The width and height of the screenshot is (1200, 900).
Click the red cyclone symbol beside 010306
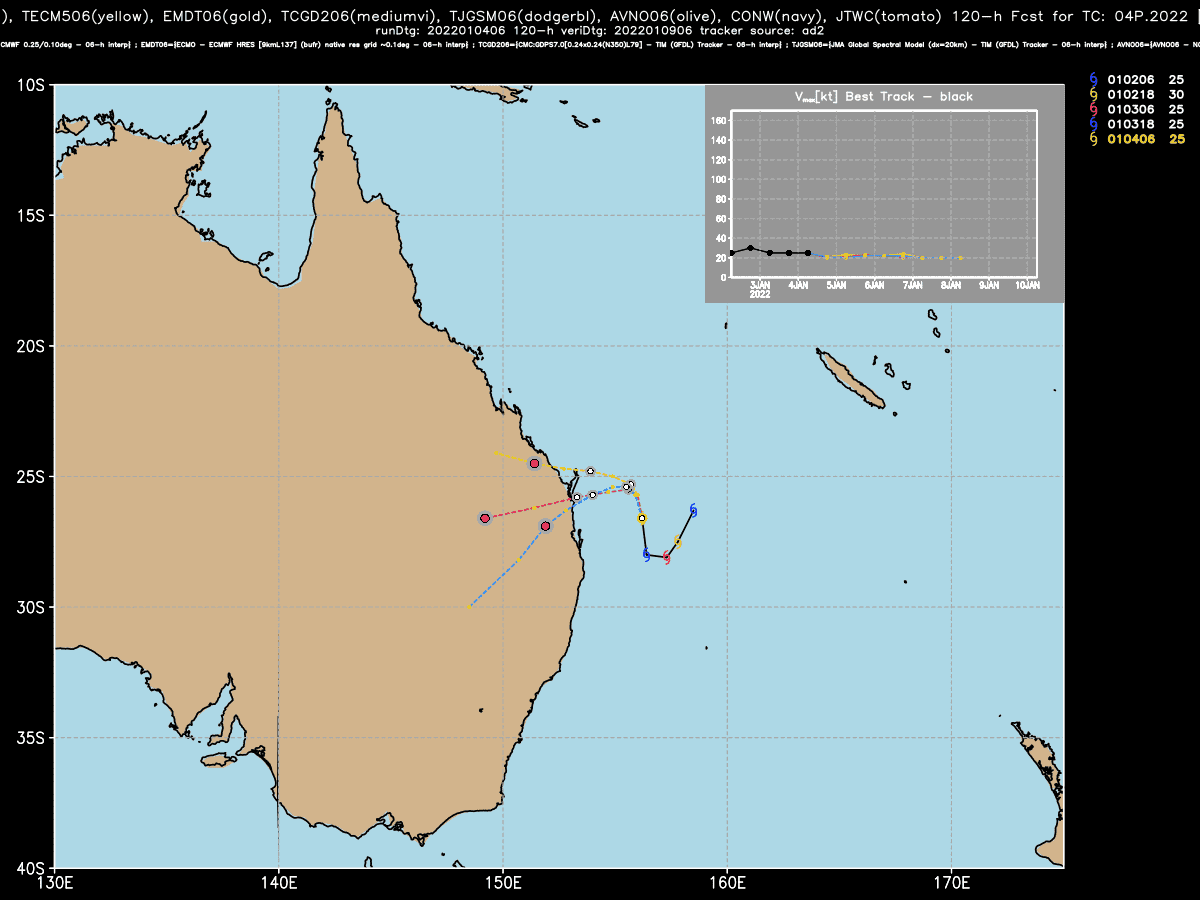tap(1093, 109)
